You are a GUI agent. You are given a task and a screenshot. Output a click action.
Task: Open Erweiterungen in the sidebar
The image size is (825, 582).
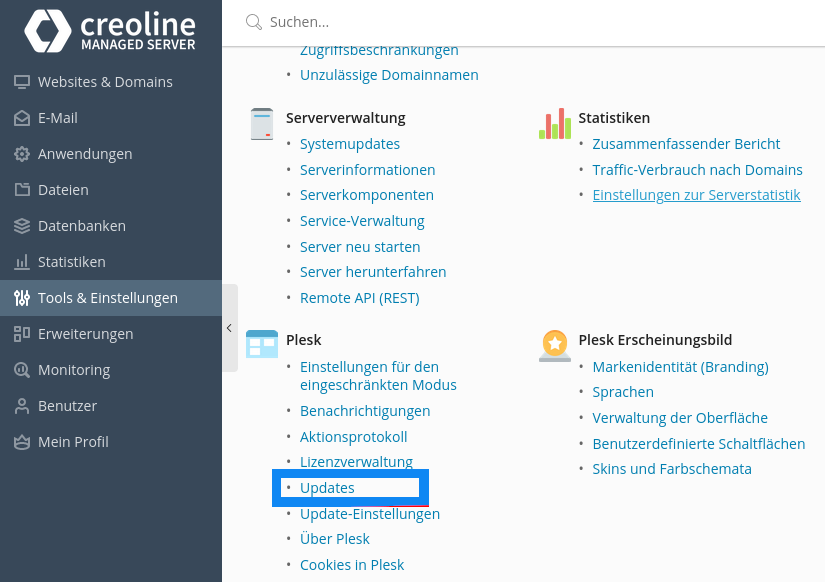click(111, 334)
